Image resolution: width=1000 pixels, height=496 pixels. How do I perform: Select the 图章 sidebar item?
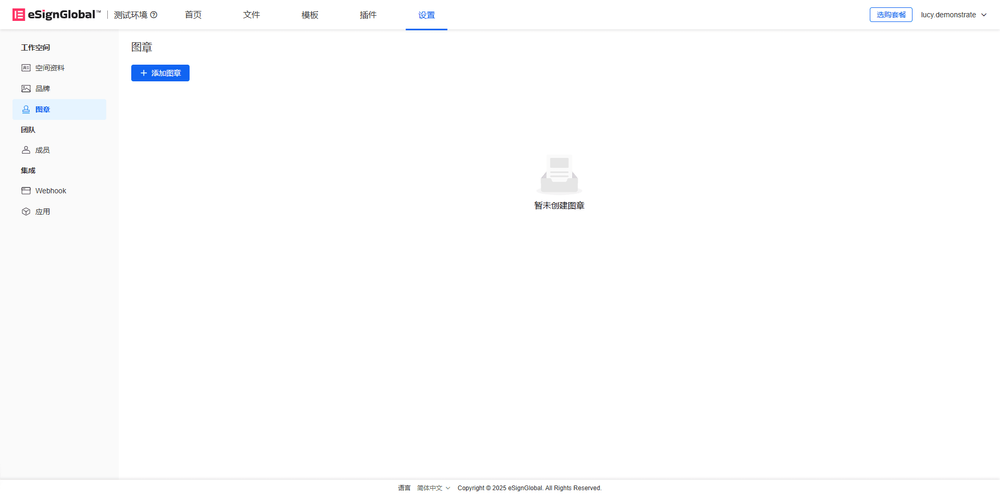(42, 110)
